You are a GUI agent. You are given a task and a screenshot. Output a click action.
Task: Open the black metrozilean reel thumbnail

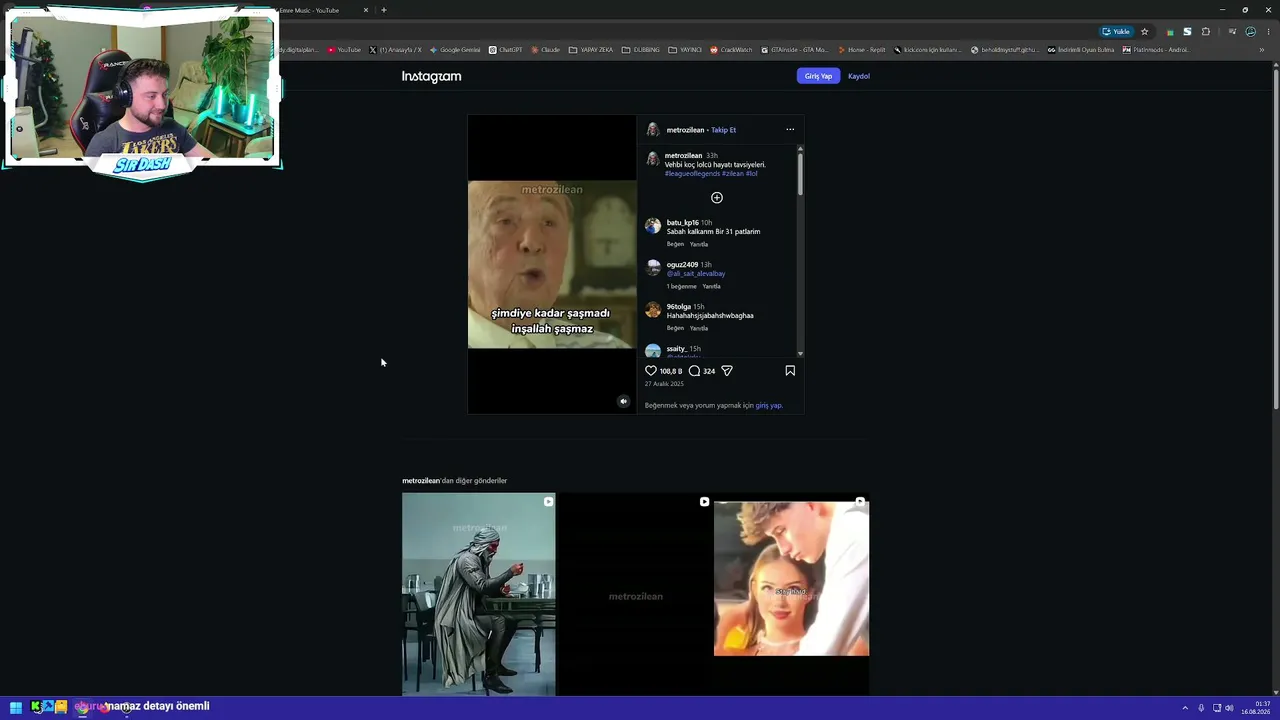tap(635, 594)
